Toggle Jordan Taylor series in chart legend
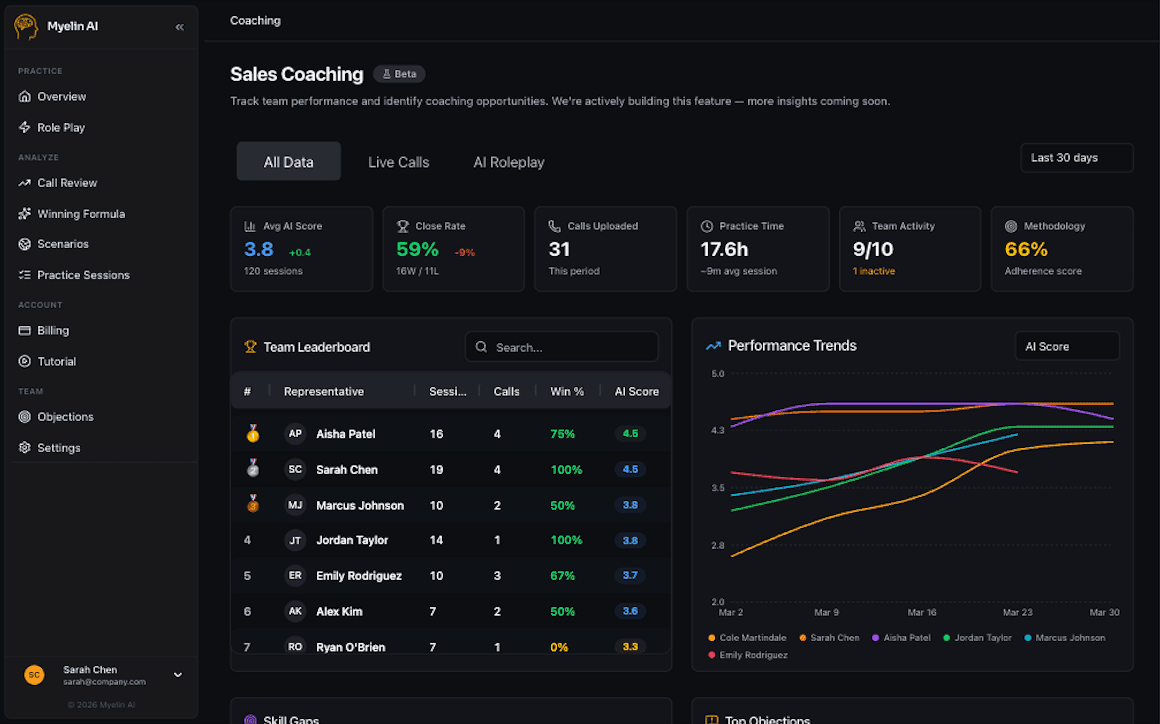The height and width of the screenshot is (724, 1160). [x=977, y=637]
